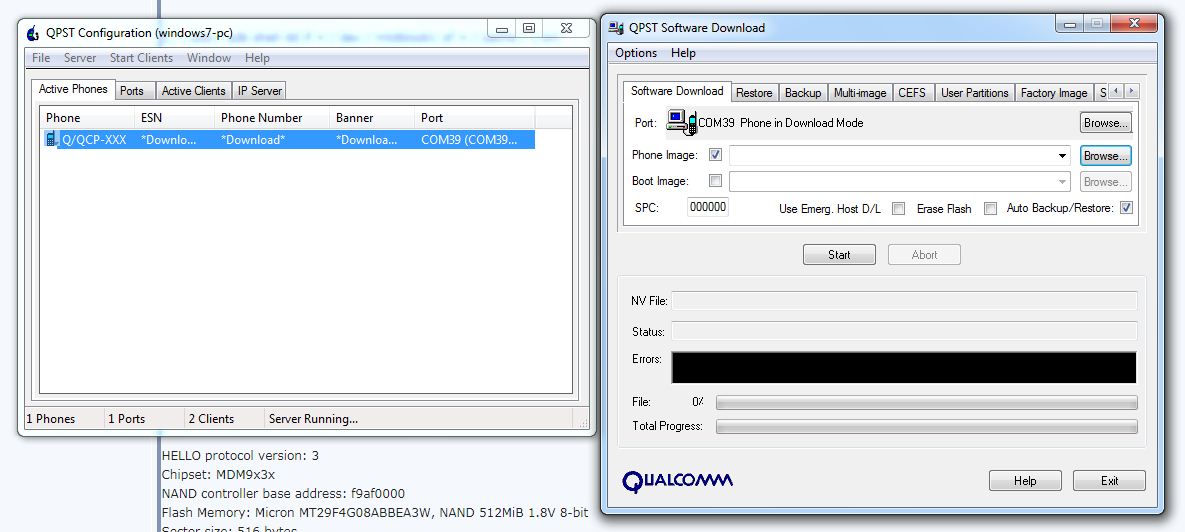Open Help menu in Software Download window
1185x532 pixels.
(x=683, y=53)
